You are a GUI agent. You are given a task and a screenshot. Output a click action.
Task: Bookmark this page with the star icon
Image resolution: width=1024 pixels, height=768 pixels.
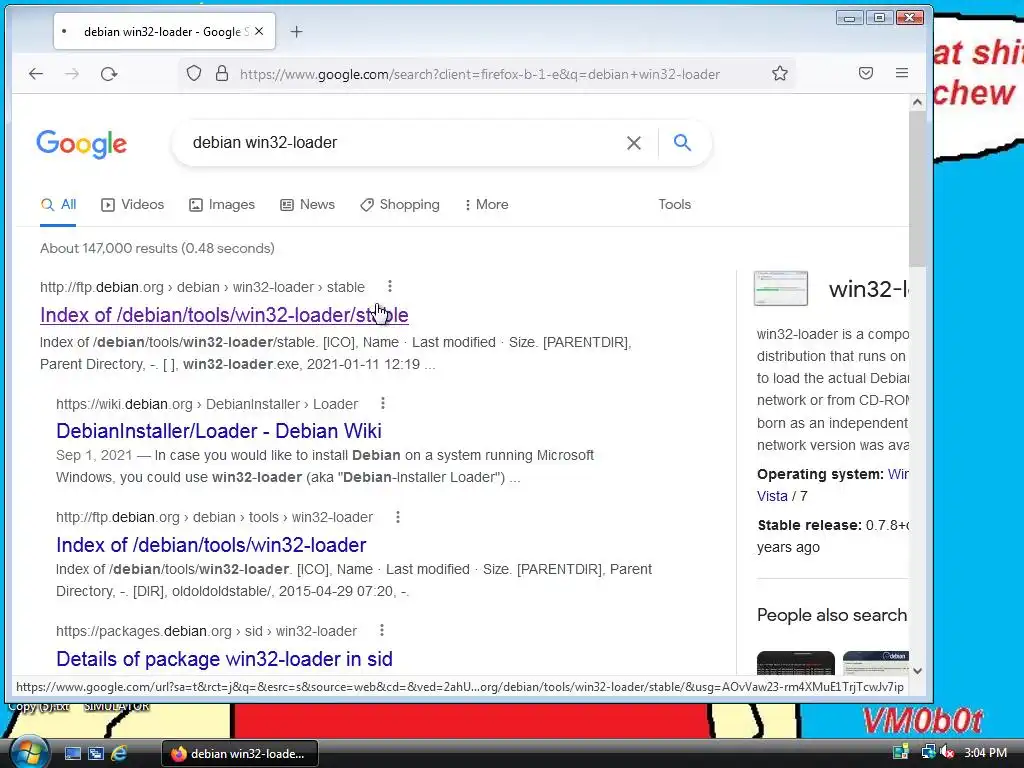780,74
